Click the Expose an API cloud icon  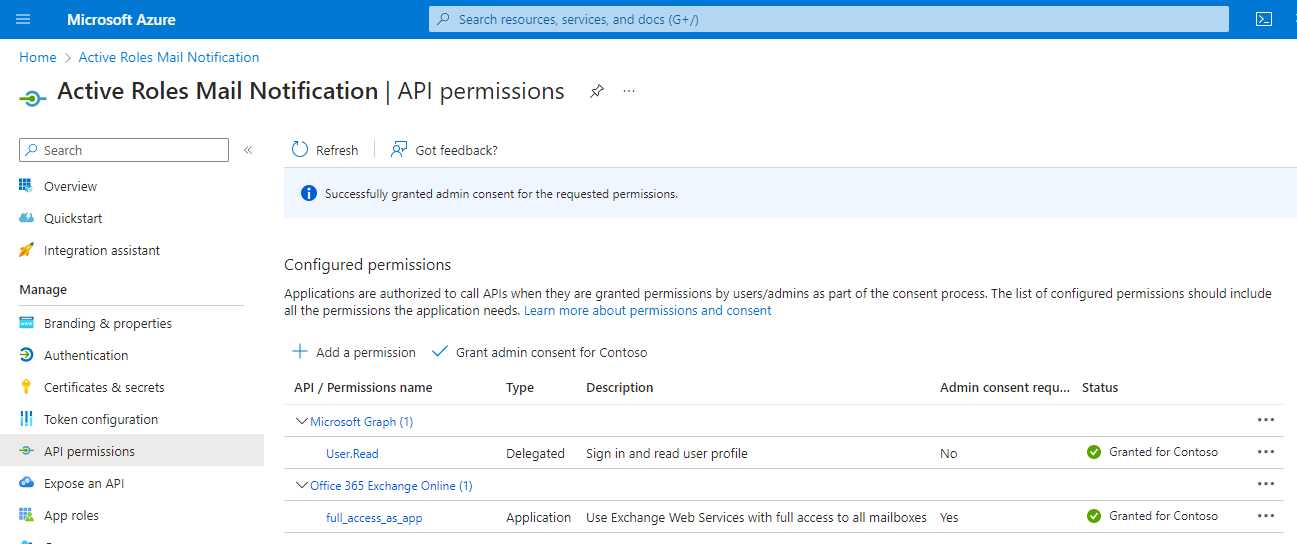click(26, 483)
